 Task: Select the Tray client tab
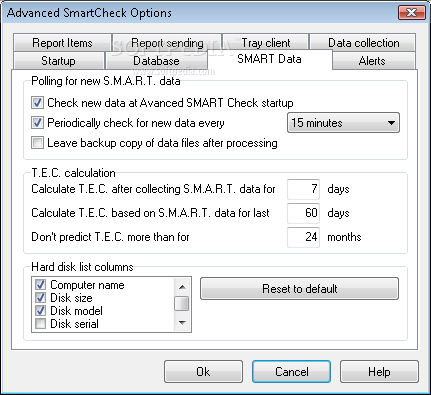point(266,43)
